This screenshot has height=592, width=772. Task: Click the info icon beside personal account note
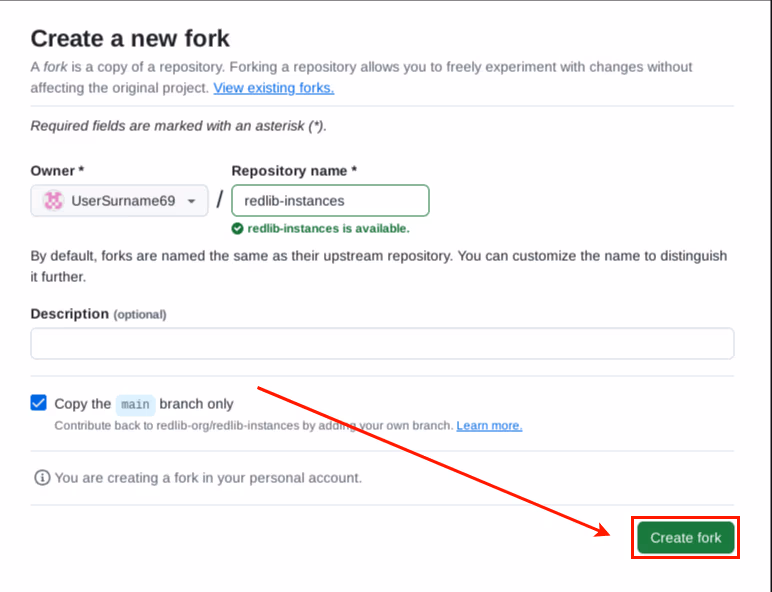(42, 478)
